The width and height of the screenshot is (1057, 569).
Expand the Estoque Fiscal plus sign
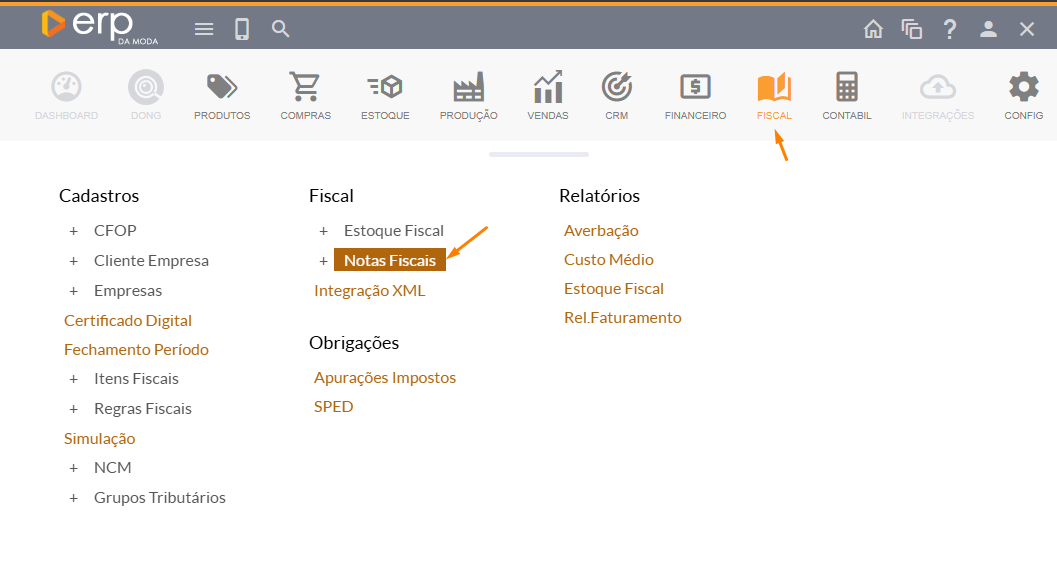pyautogui.click(x=323, y=231)
